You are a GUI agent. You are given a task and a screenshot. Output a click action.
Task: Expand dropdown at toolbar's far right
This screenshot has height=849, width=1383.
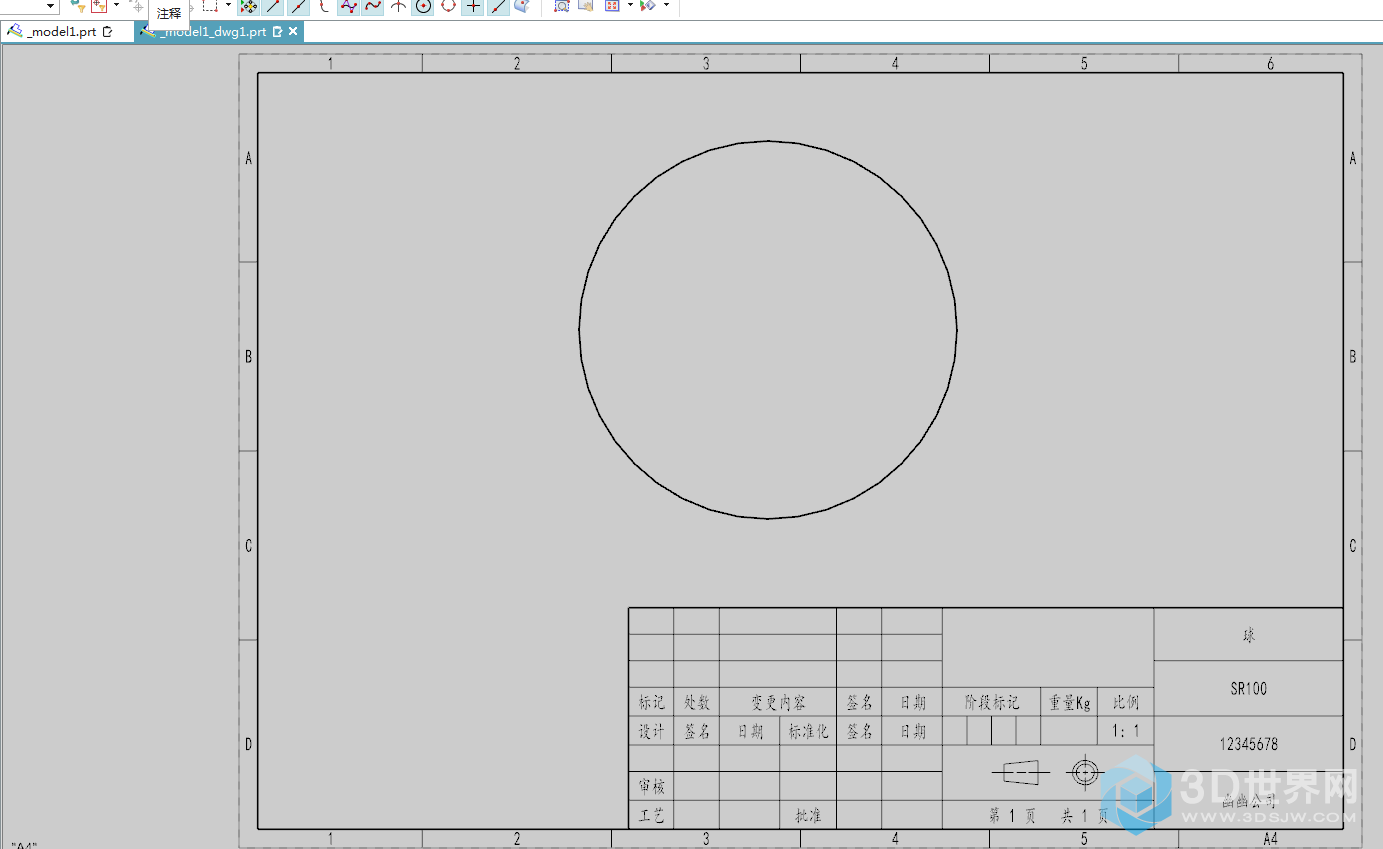(665, 5)
